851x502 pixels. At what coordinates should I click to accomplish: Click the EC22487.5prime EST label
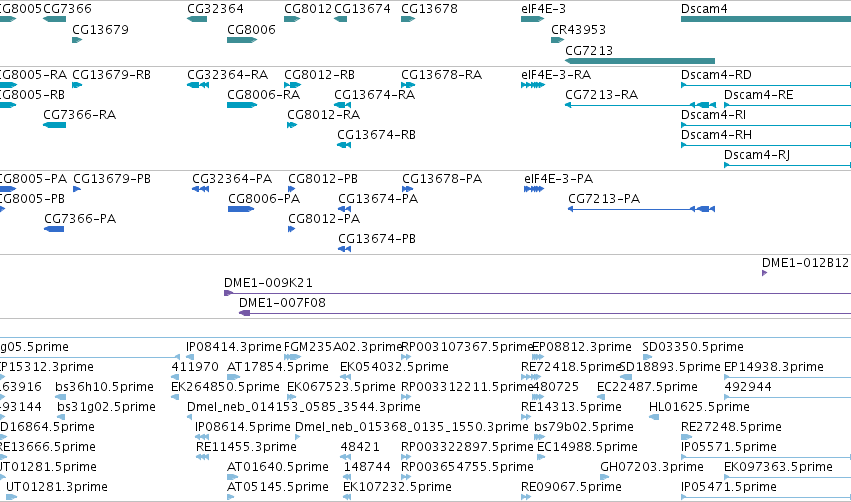[x=647, y=387]
